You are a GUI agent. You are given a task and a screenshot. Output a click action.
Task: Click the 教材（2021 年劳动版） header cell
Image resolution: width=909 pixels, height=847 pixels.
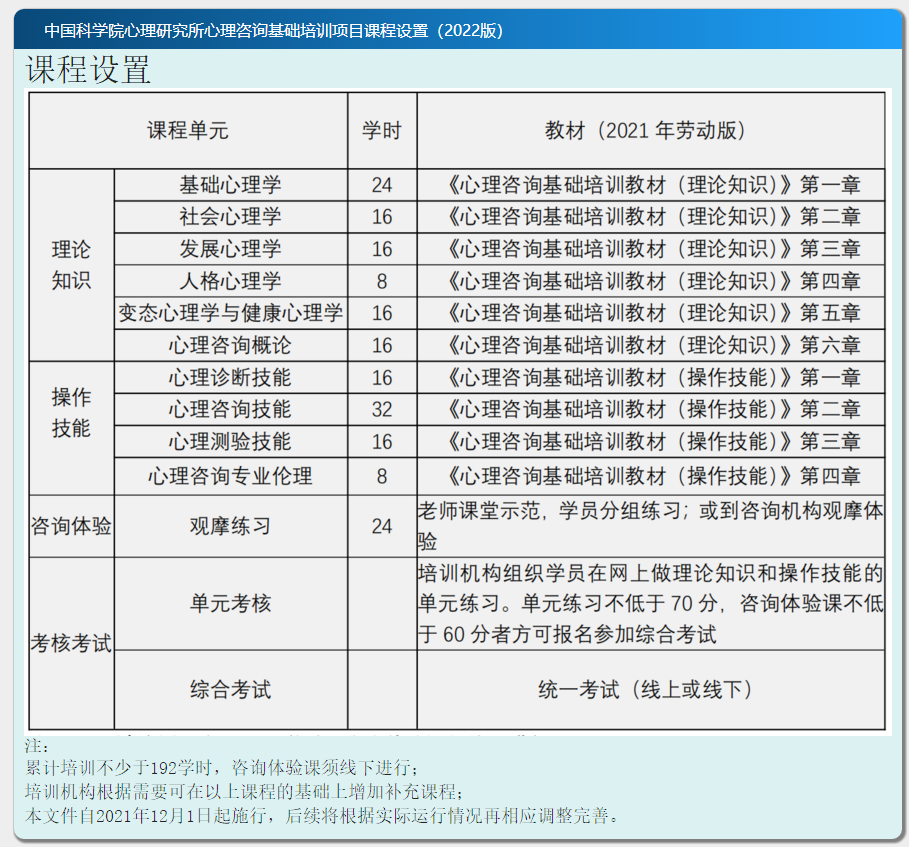pos(650,130)
